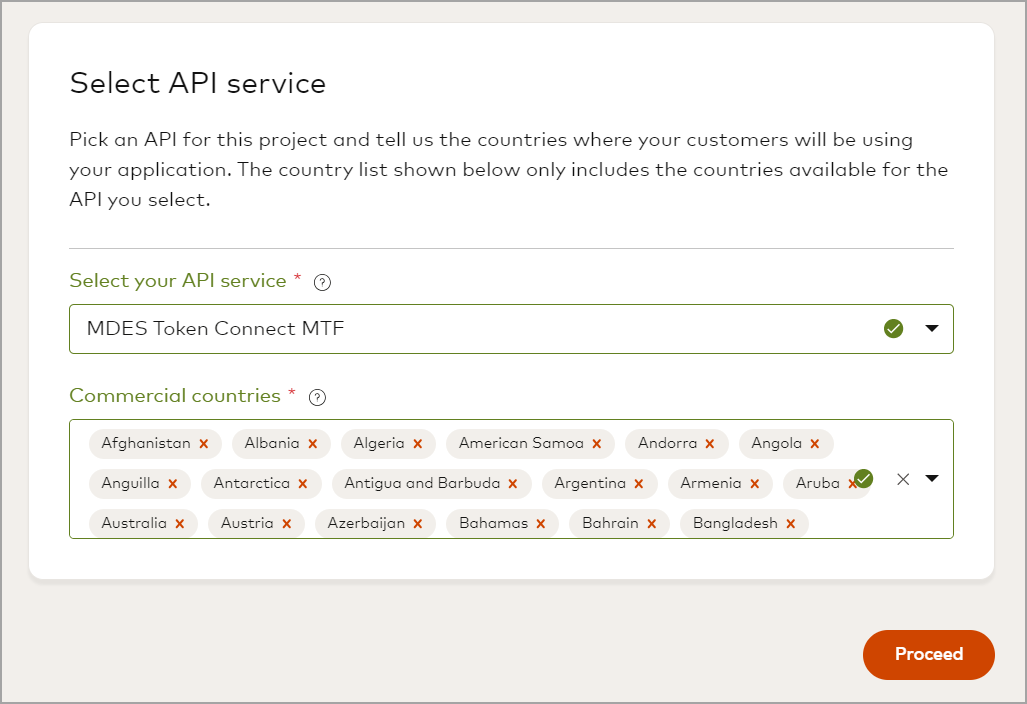Remove the Albania country tag

click(313, 444)
